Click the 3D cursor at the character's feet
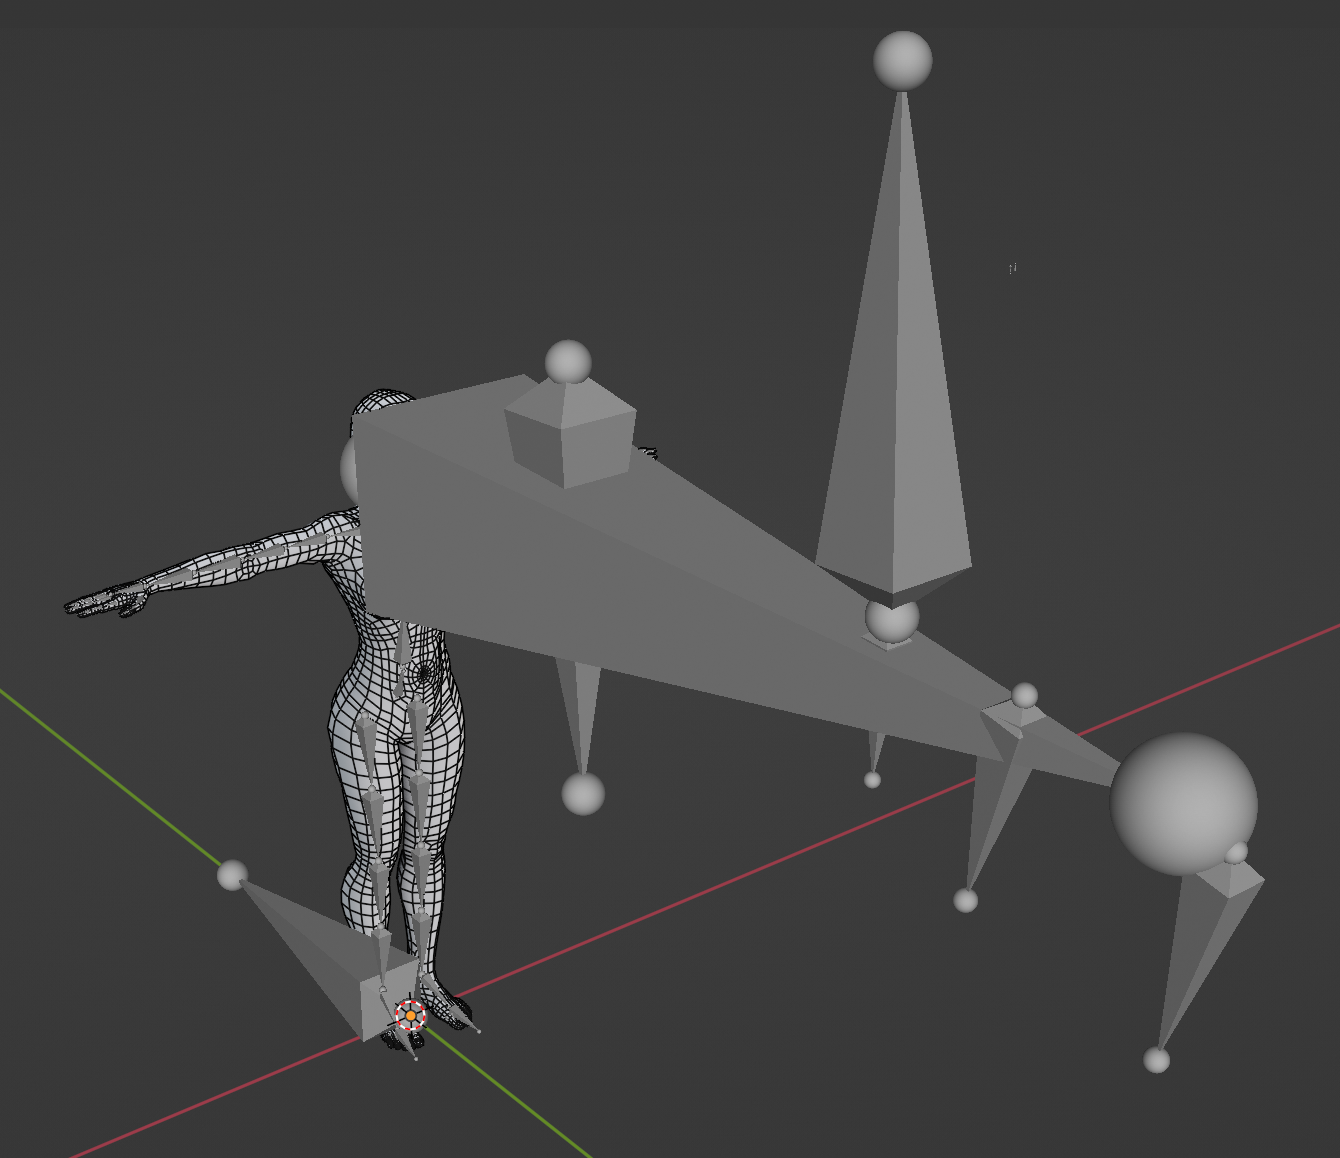 point(410,1016)
